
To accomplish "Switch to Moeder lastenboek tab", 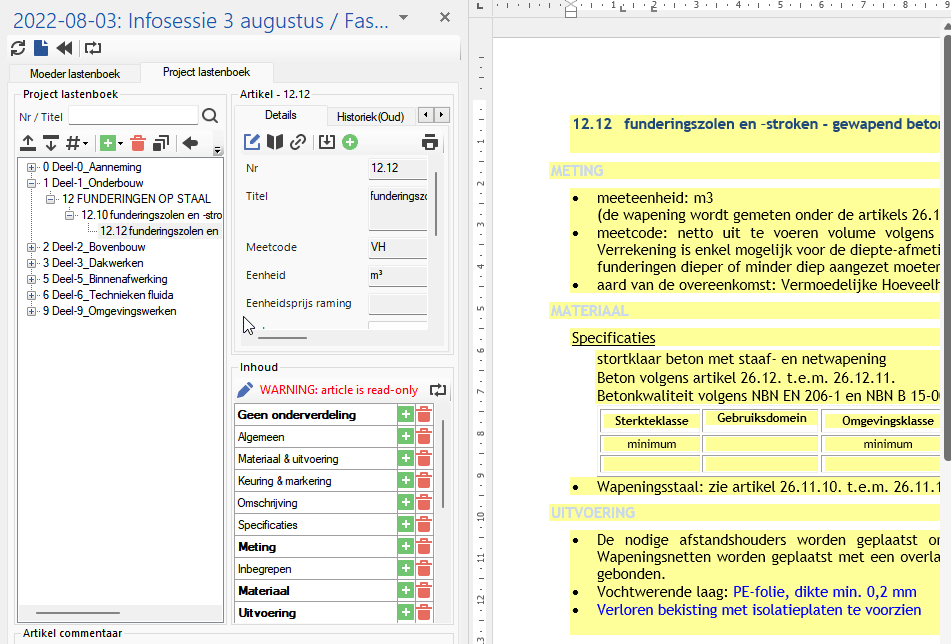I will [x=75, y=74].
